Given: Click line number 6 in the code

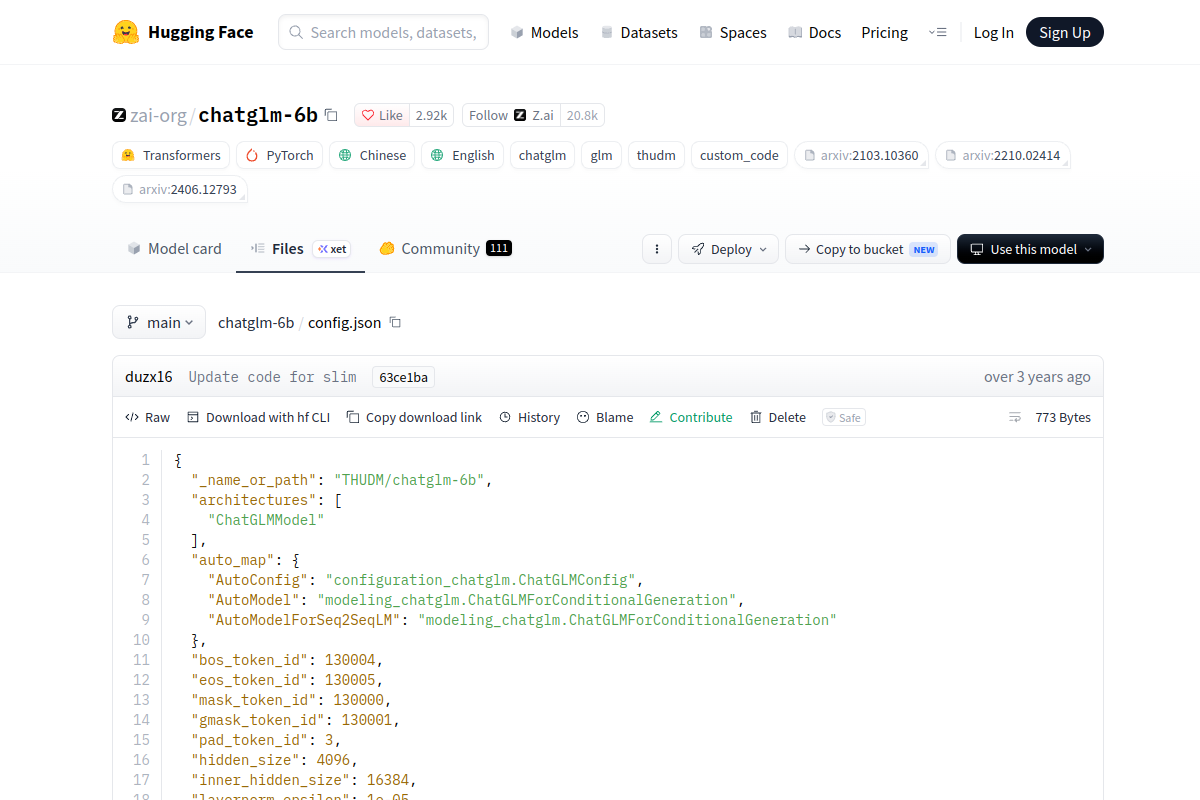Looking at the screenshot, I should (145, 560).
